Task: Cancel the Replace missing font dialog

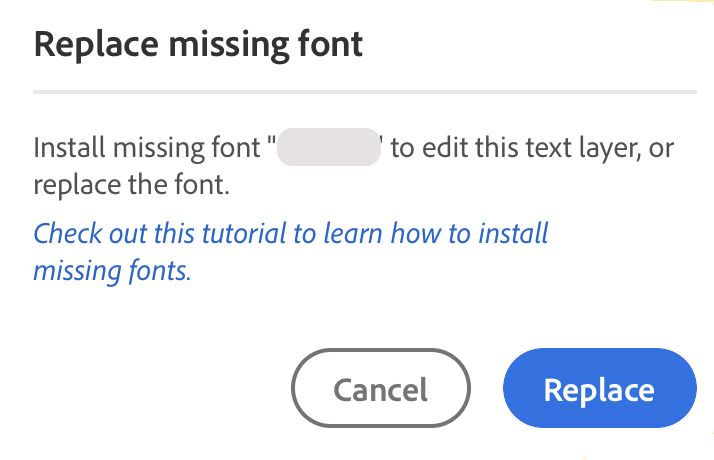Action: 380,388
